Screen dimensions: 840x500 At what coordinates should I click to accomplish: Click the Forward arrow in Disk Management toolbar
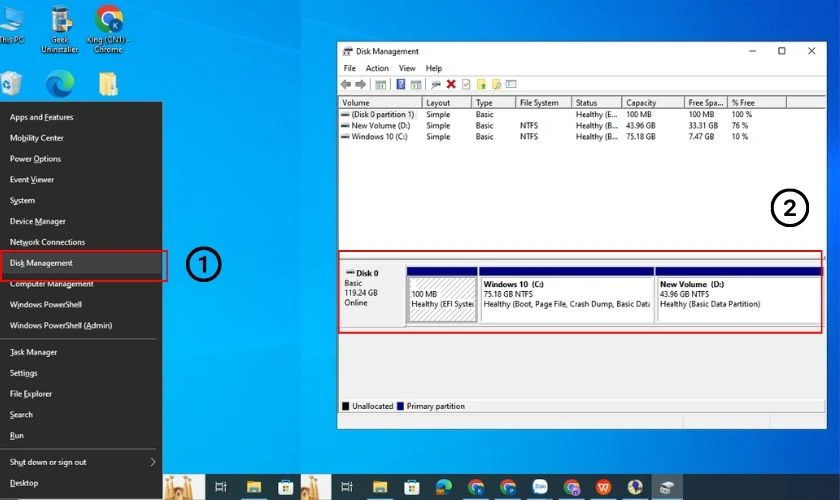[x=361, y=84]
